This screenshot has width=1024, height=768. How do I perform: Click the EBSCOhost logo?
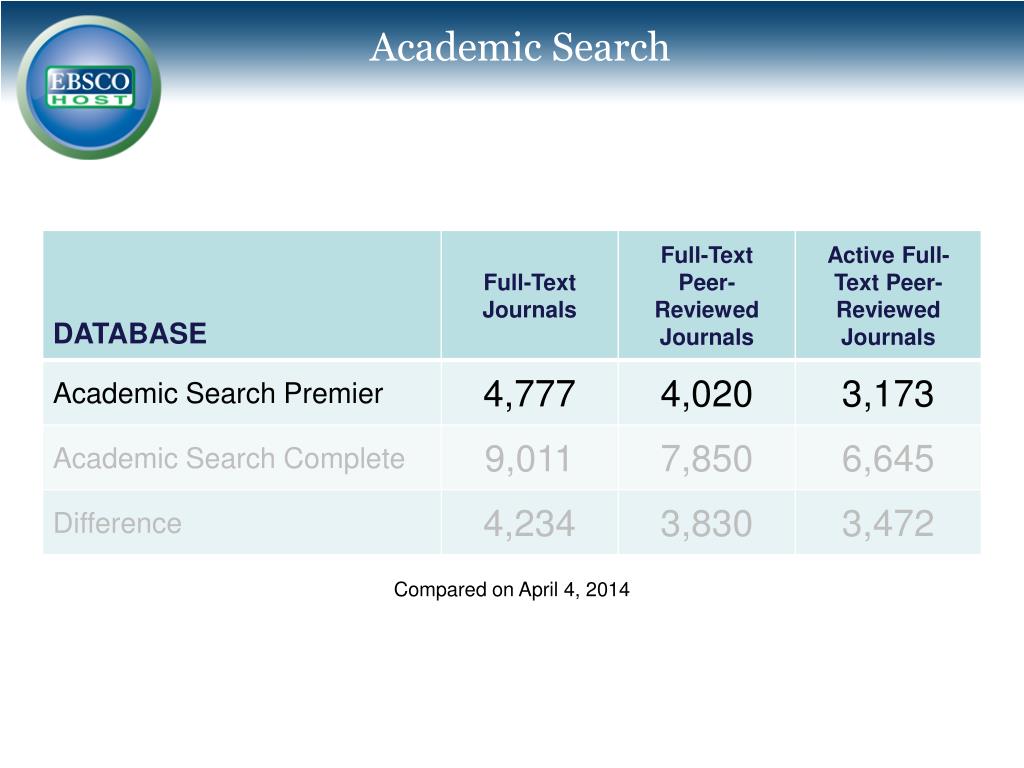(x=89, y=88)
